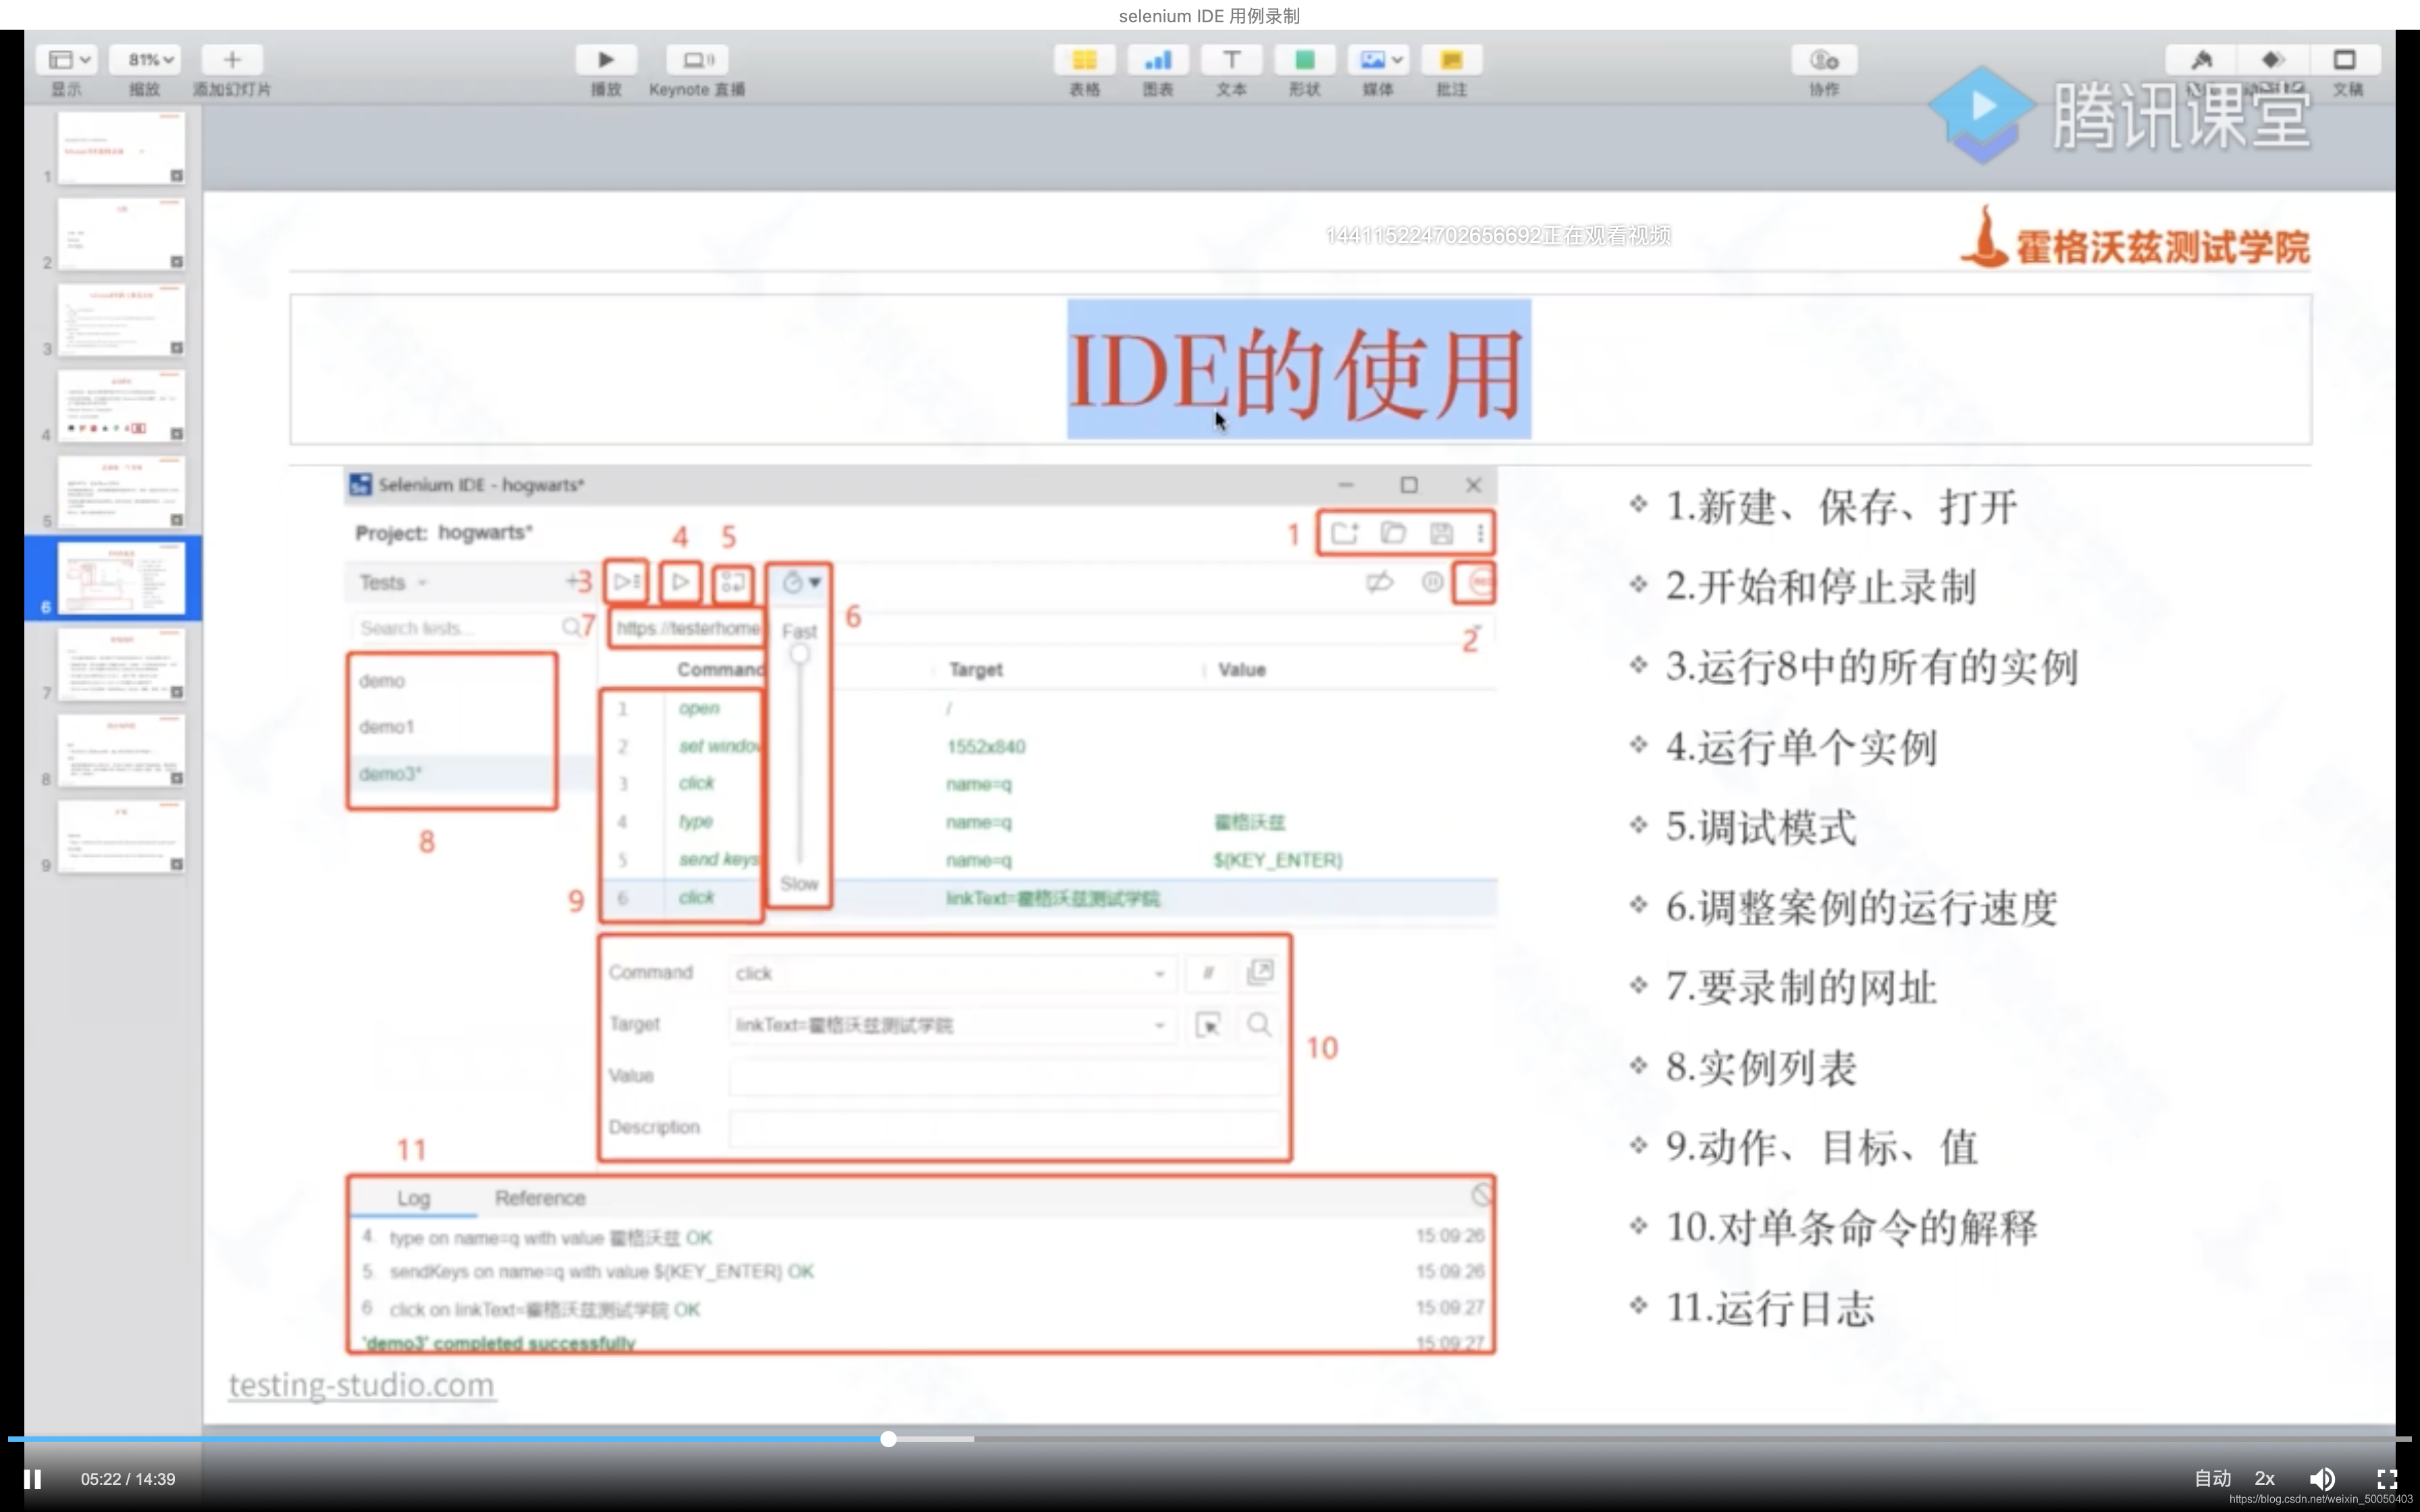
Task: Enter fullscreen video mode
Action: pyautogui.click(x=2387, y=1479)
